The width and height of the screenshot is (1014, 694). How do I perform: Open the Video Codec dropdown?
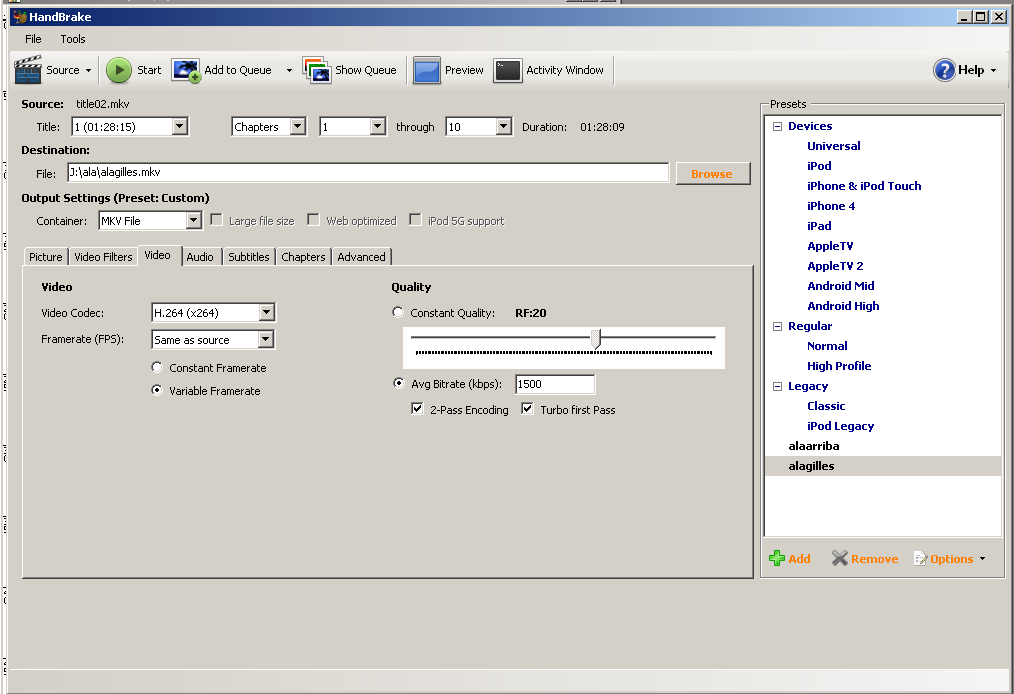pos(266,312)
